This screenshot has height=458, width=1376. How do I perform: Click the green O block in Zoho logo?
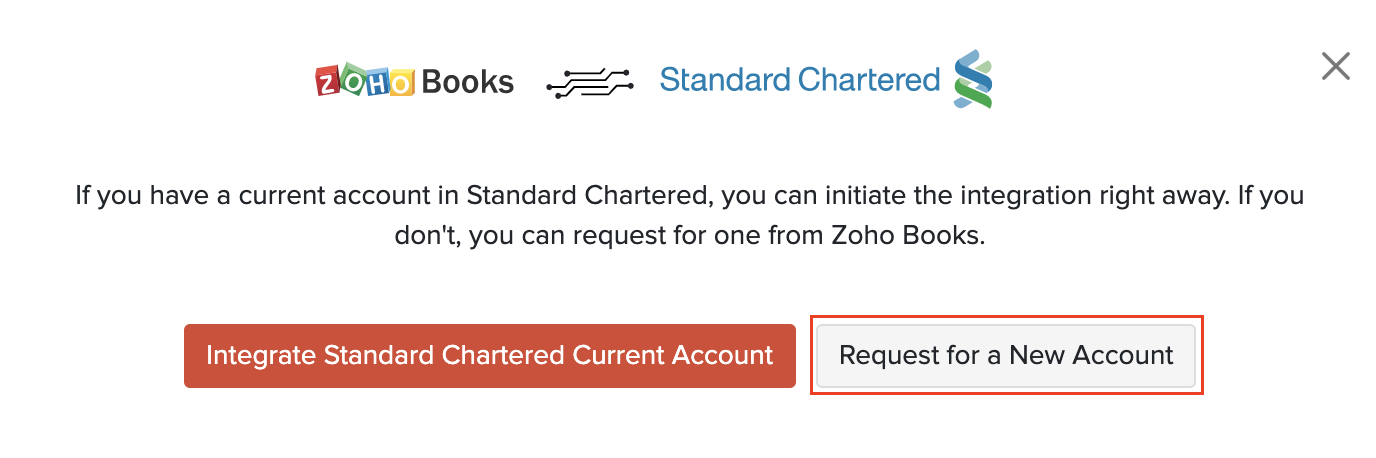pos(352,80)
